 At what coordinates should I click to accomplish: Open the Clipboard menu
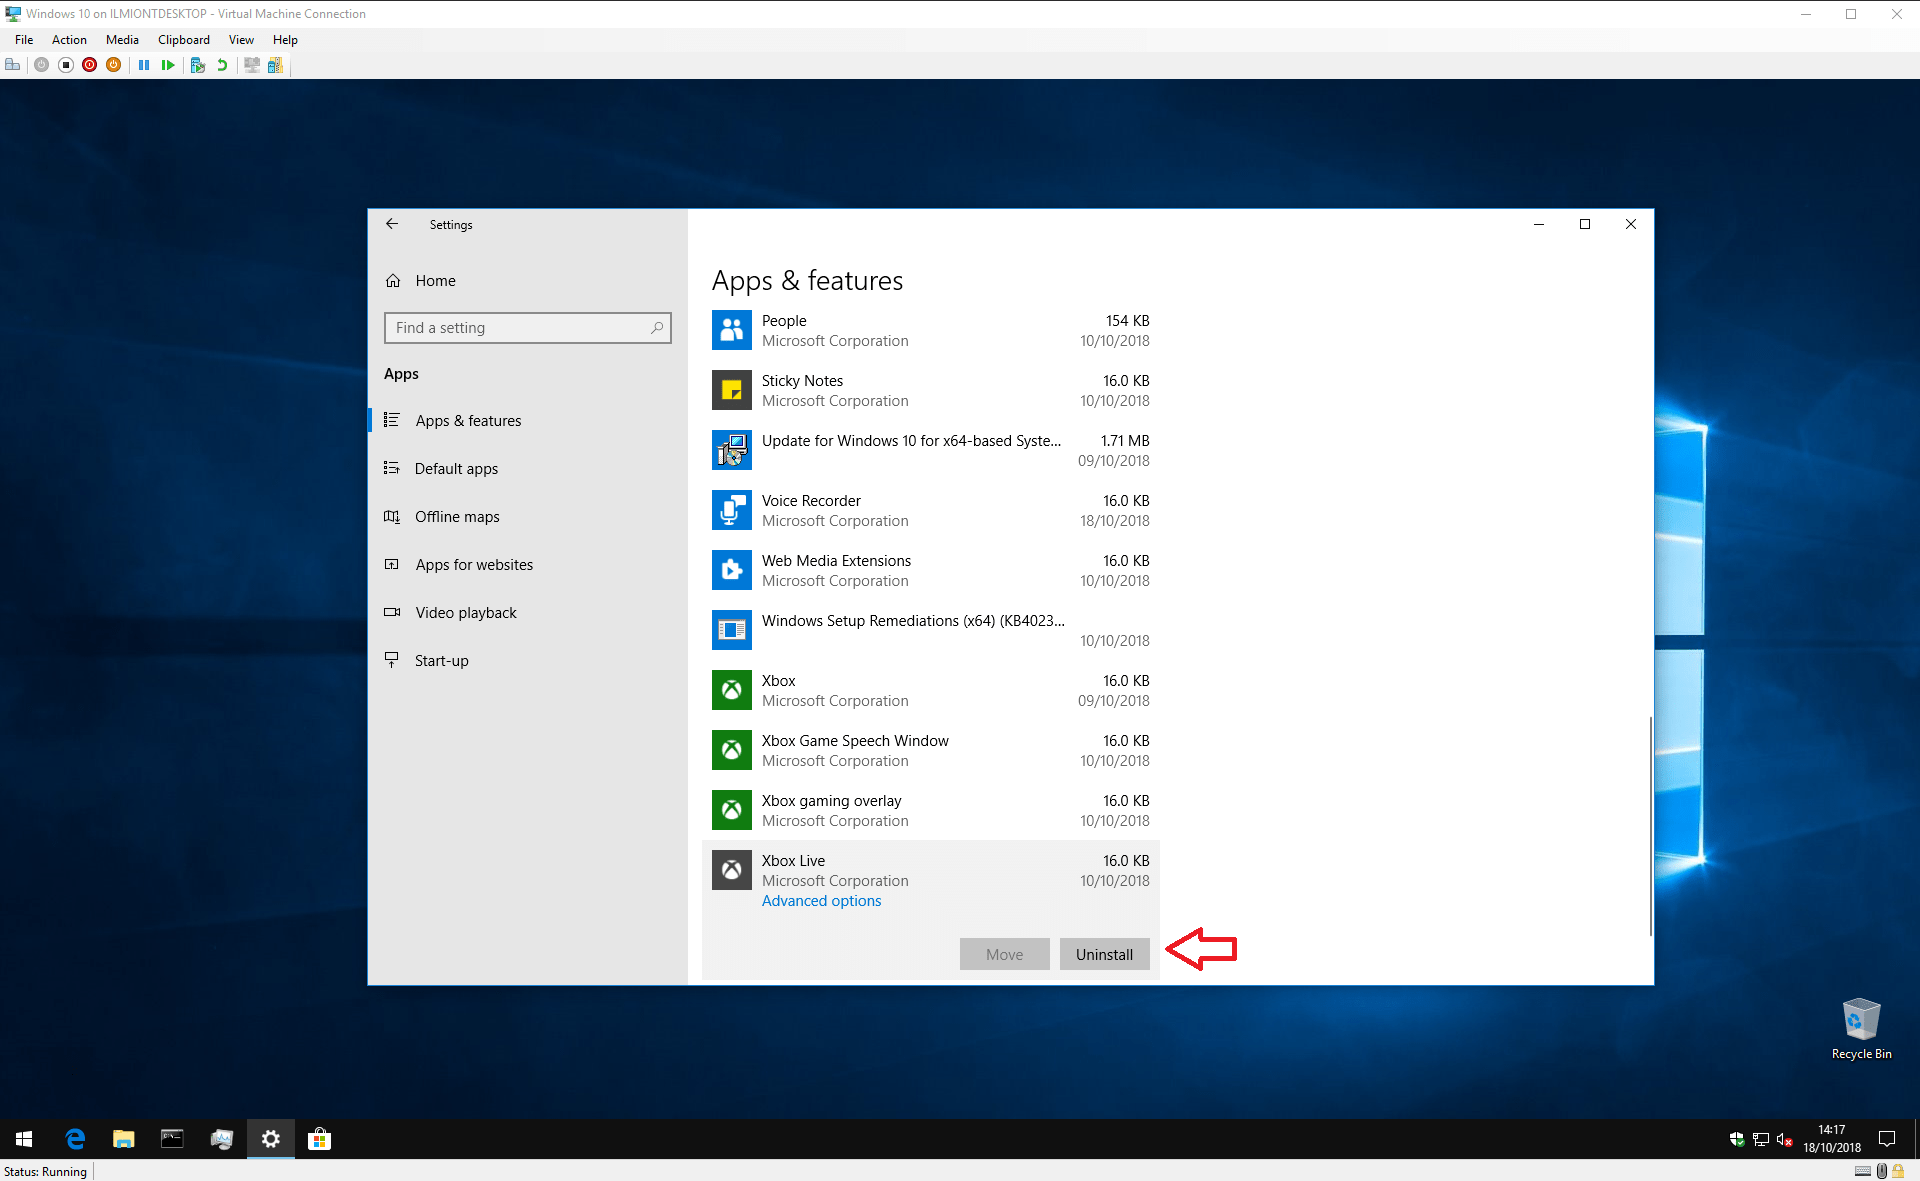click(x=184, y=40)
